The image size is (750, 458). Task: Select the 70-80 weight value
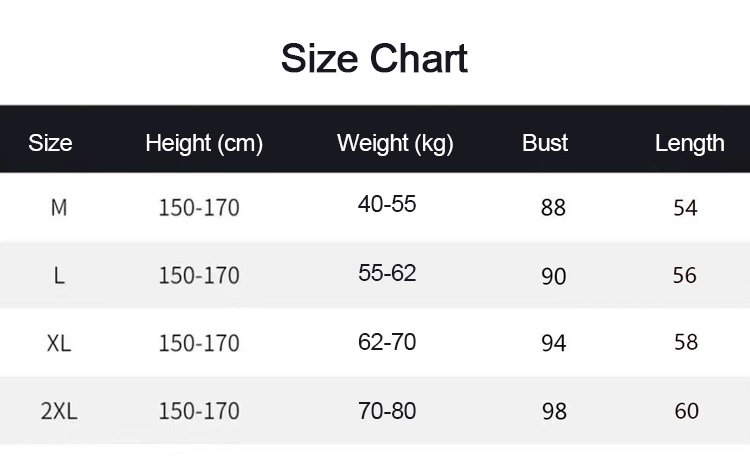(387, 410)
